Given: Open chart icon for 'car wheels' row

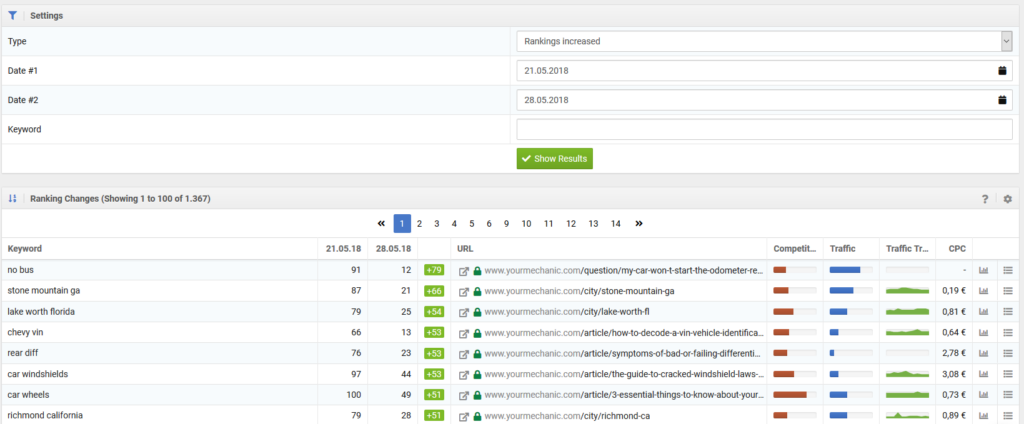Looking at the screenshot, I should (983, 395).
